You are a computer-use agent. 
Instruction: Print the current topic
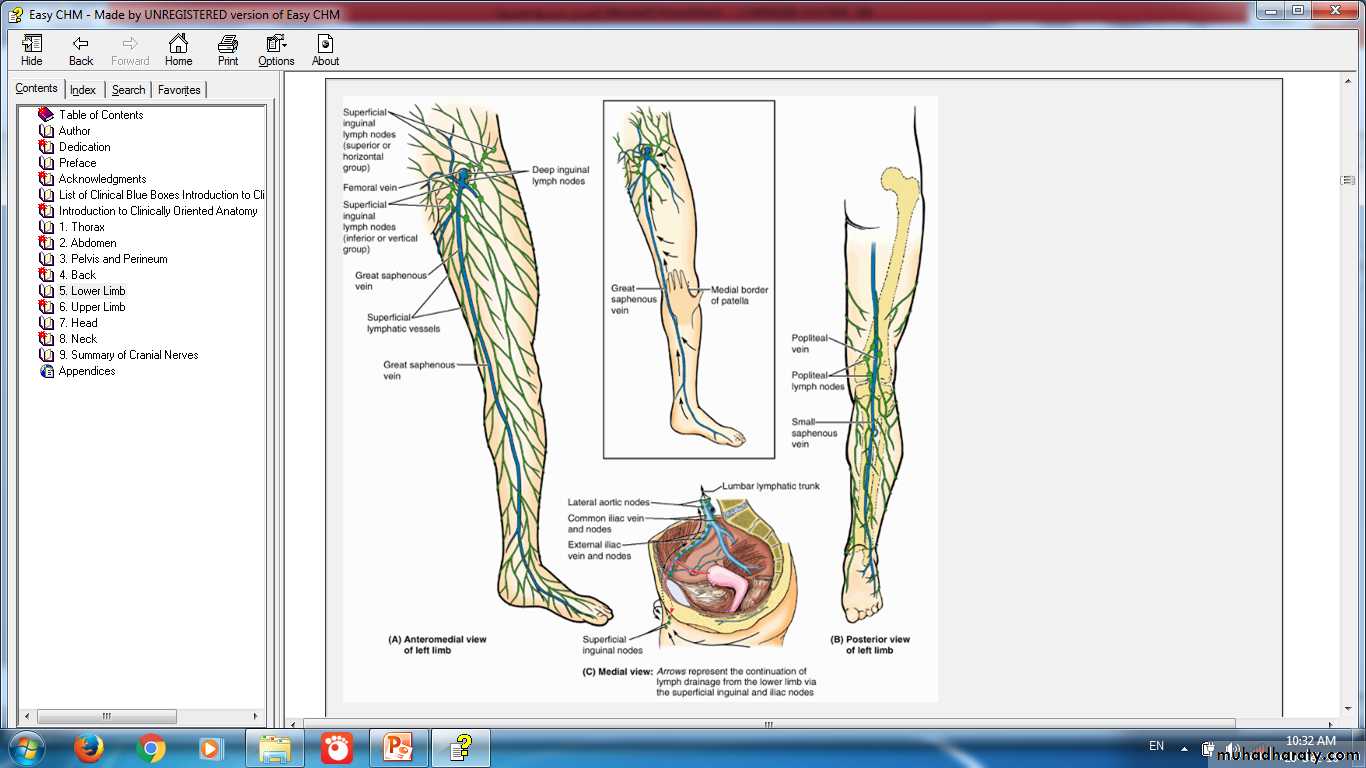[228, 50]
